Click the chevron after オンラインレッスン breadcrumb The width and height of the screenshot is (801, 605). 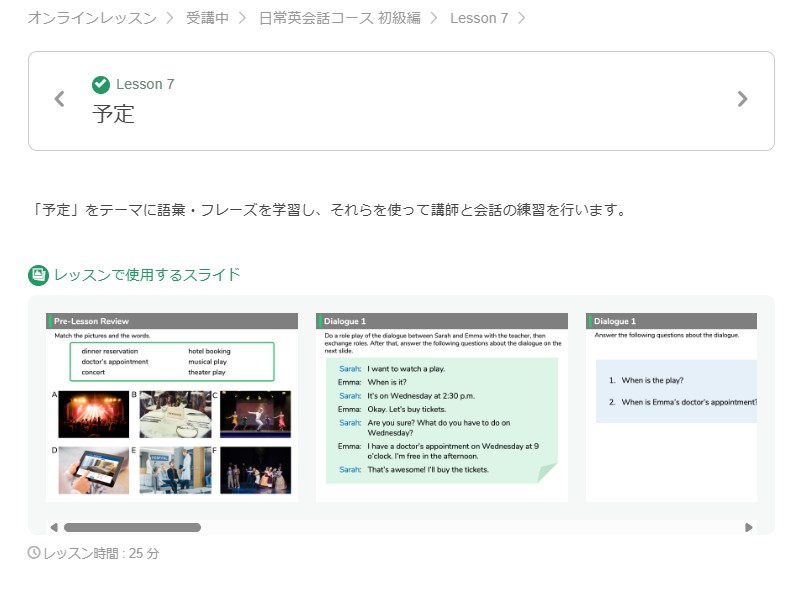click(171, 18)
